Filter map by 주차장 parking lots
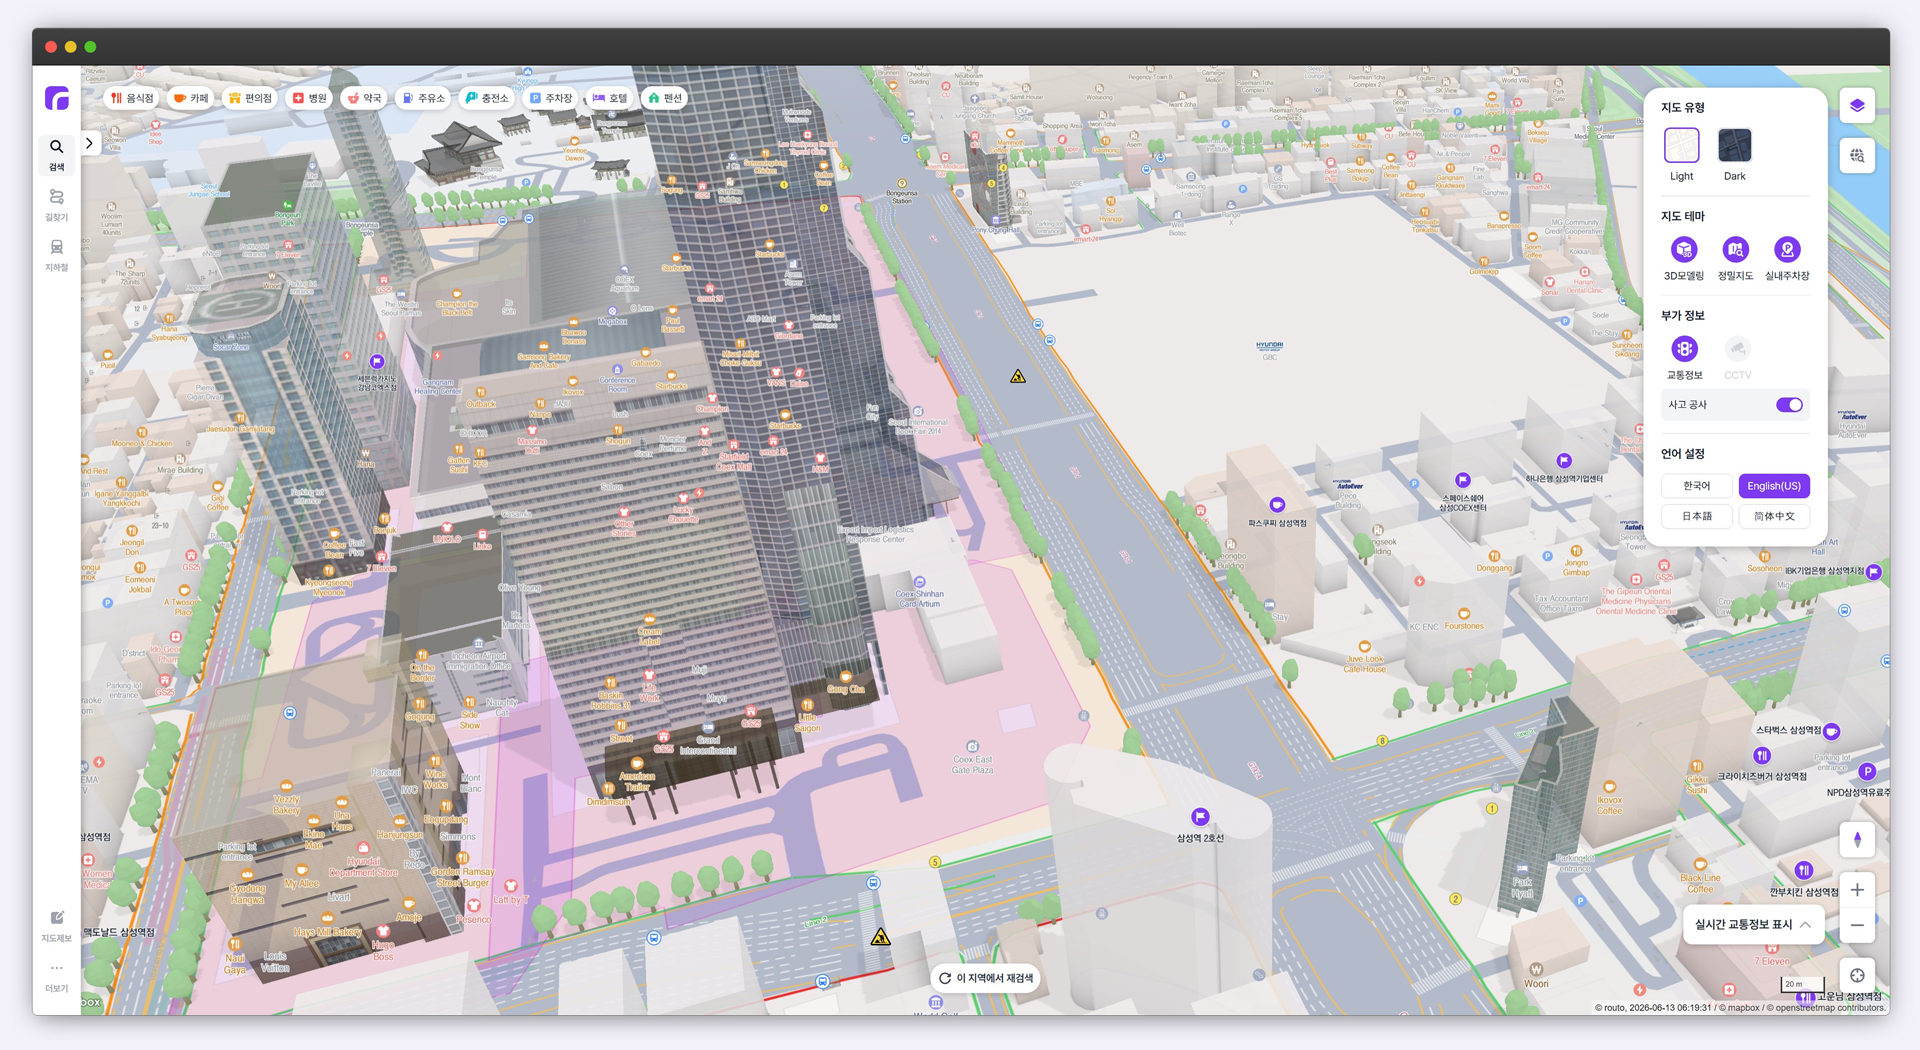The image size is (1920, 1050). click(x=551, y=98)
